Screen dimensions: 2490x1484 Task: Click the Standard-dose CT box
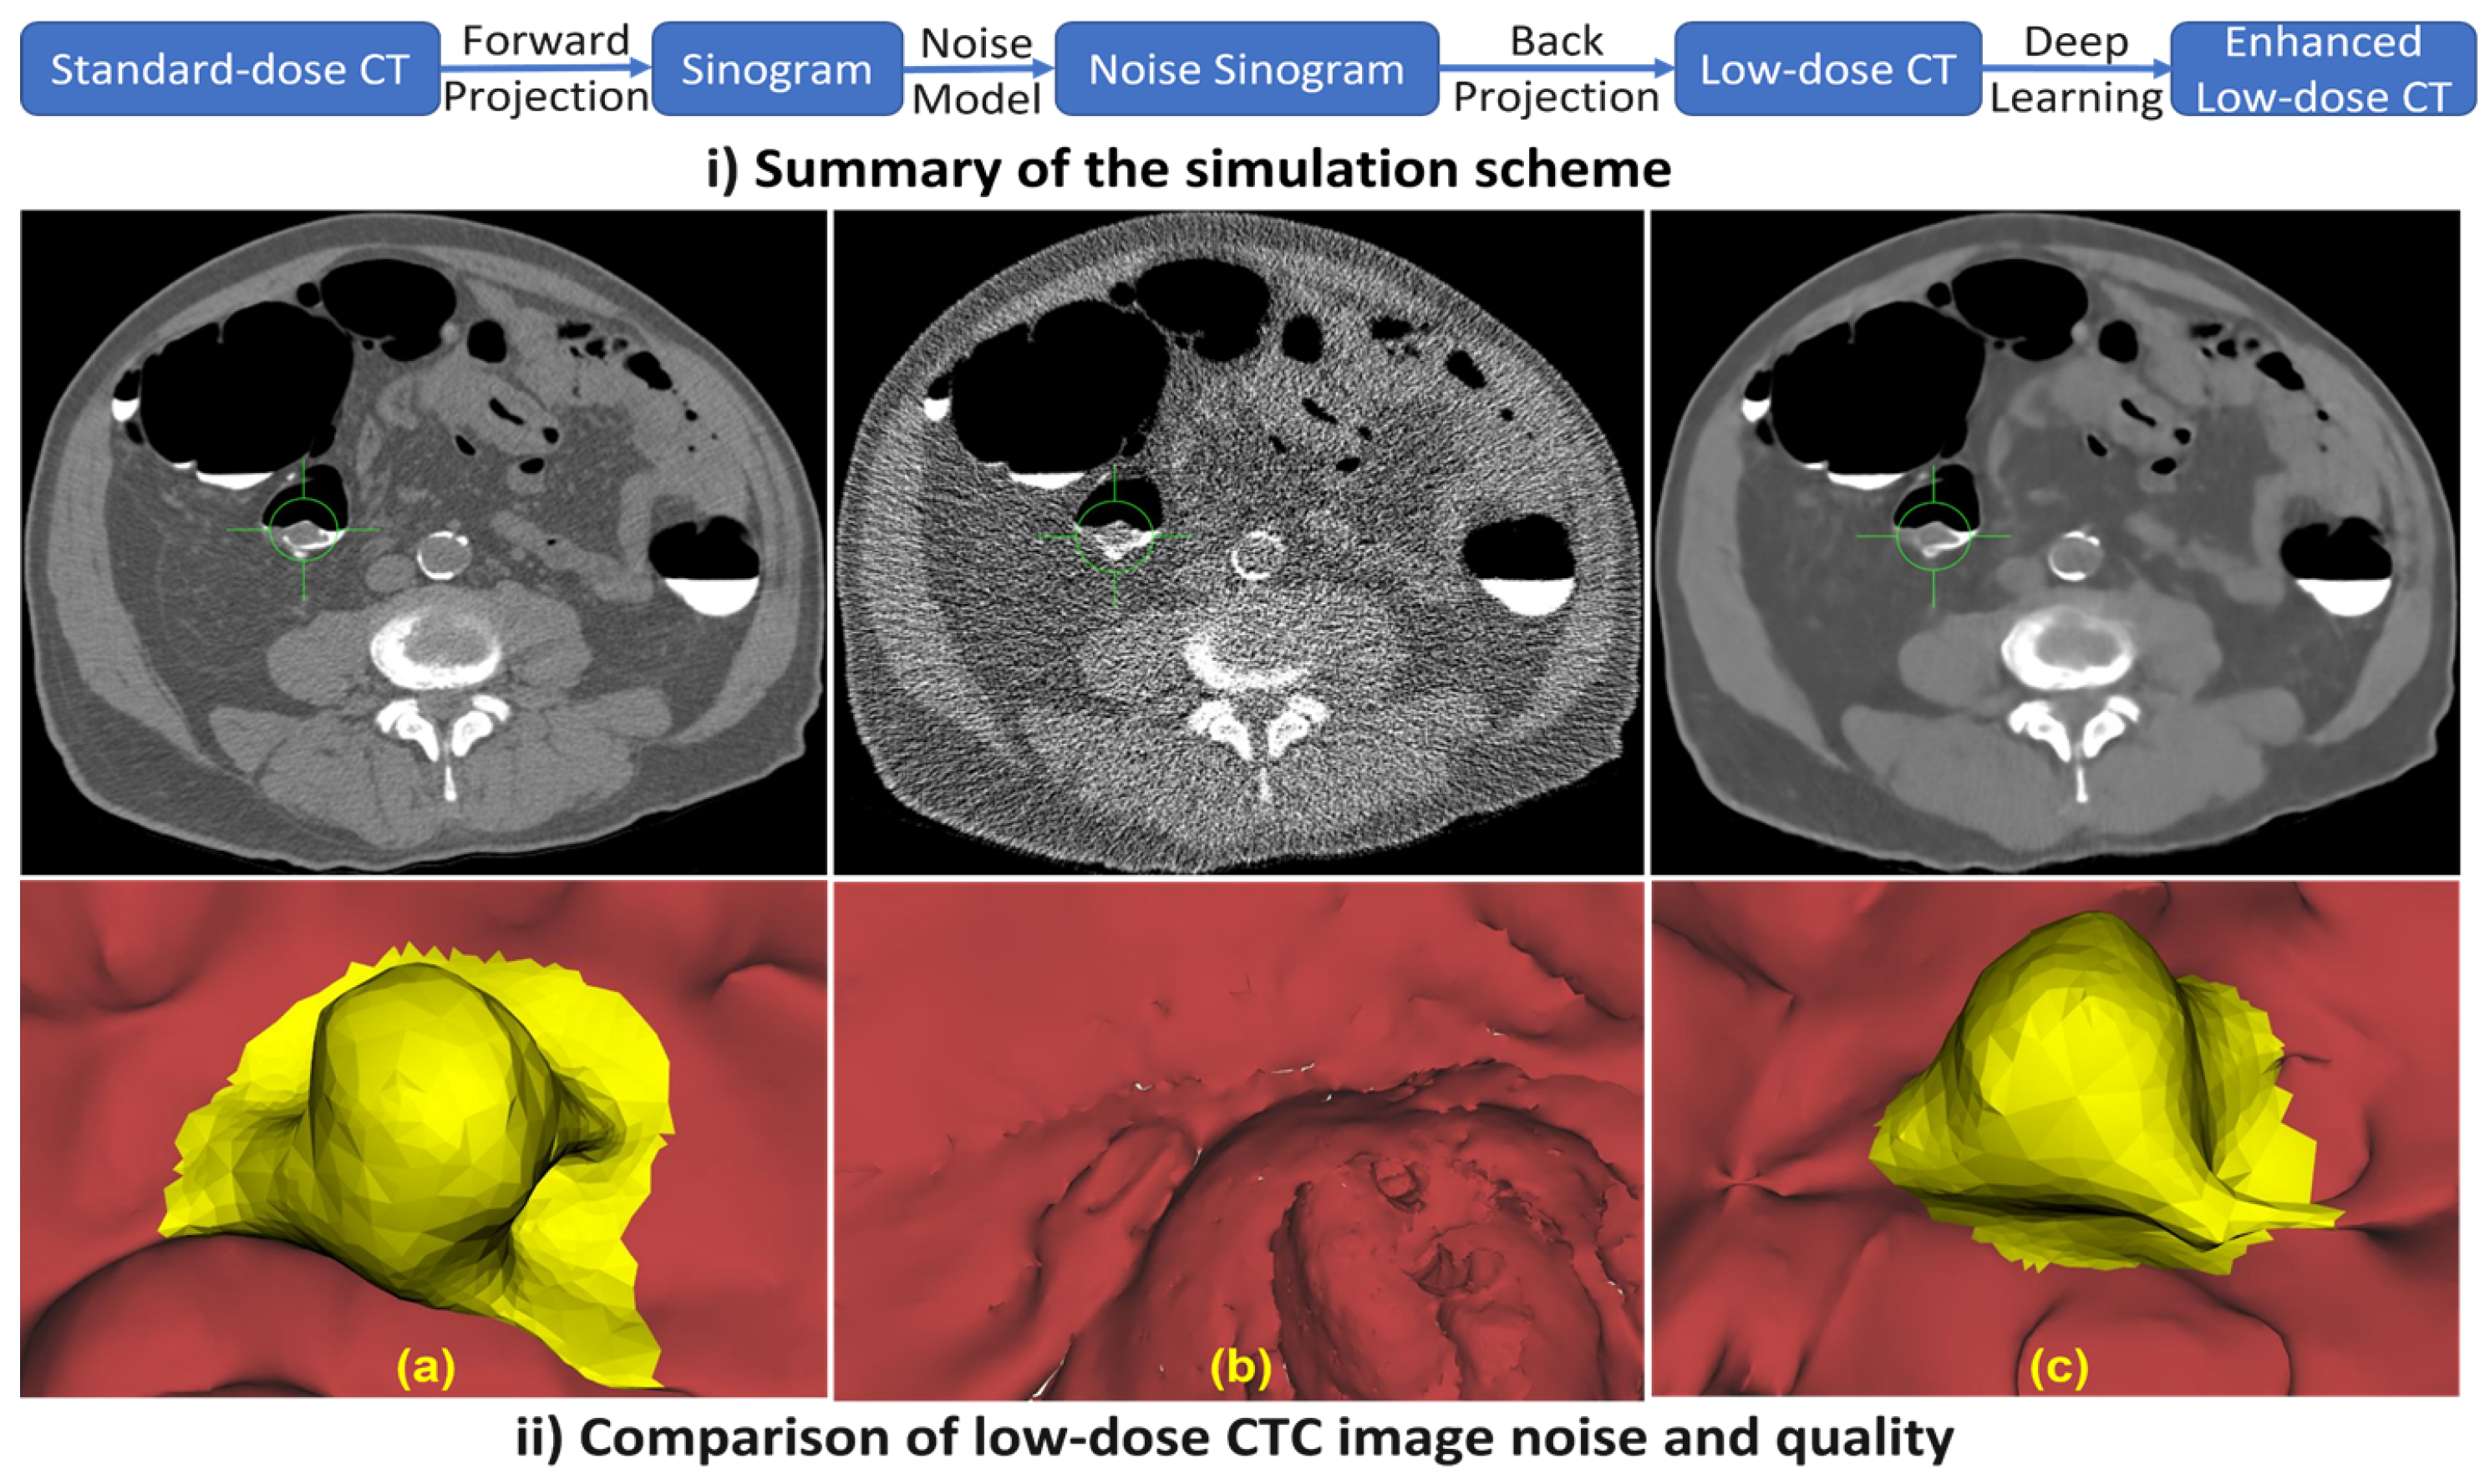click(230, 69)
